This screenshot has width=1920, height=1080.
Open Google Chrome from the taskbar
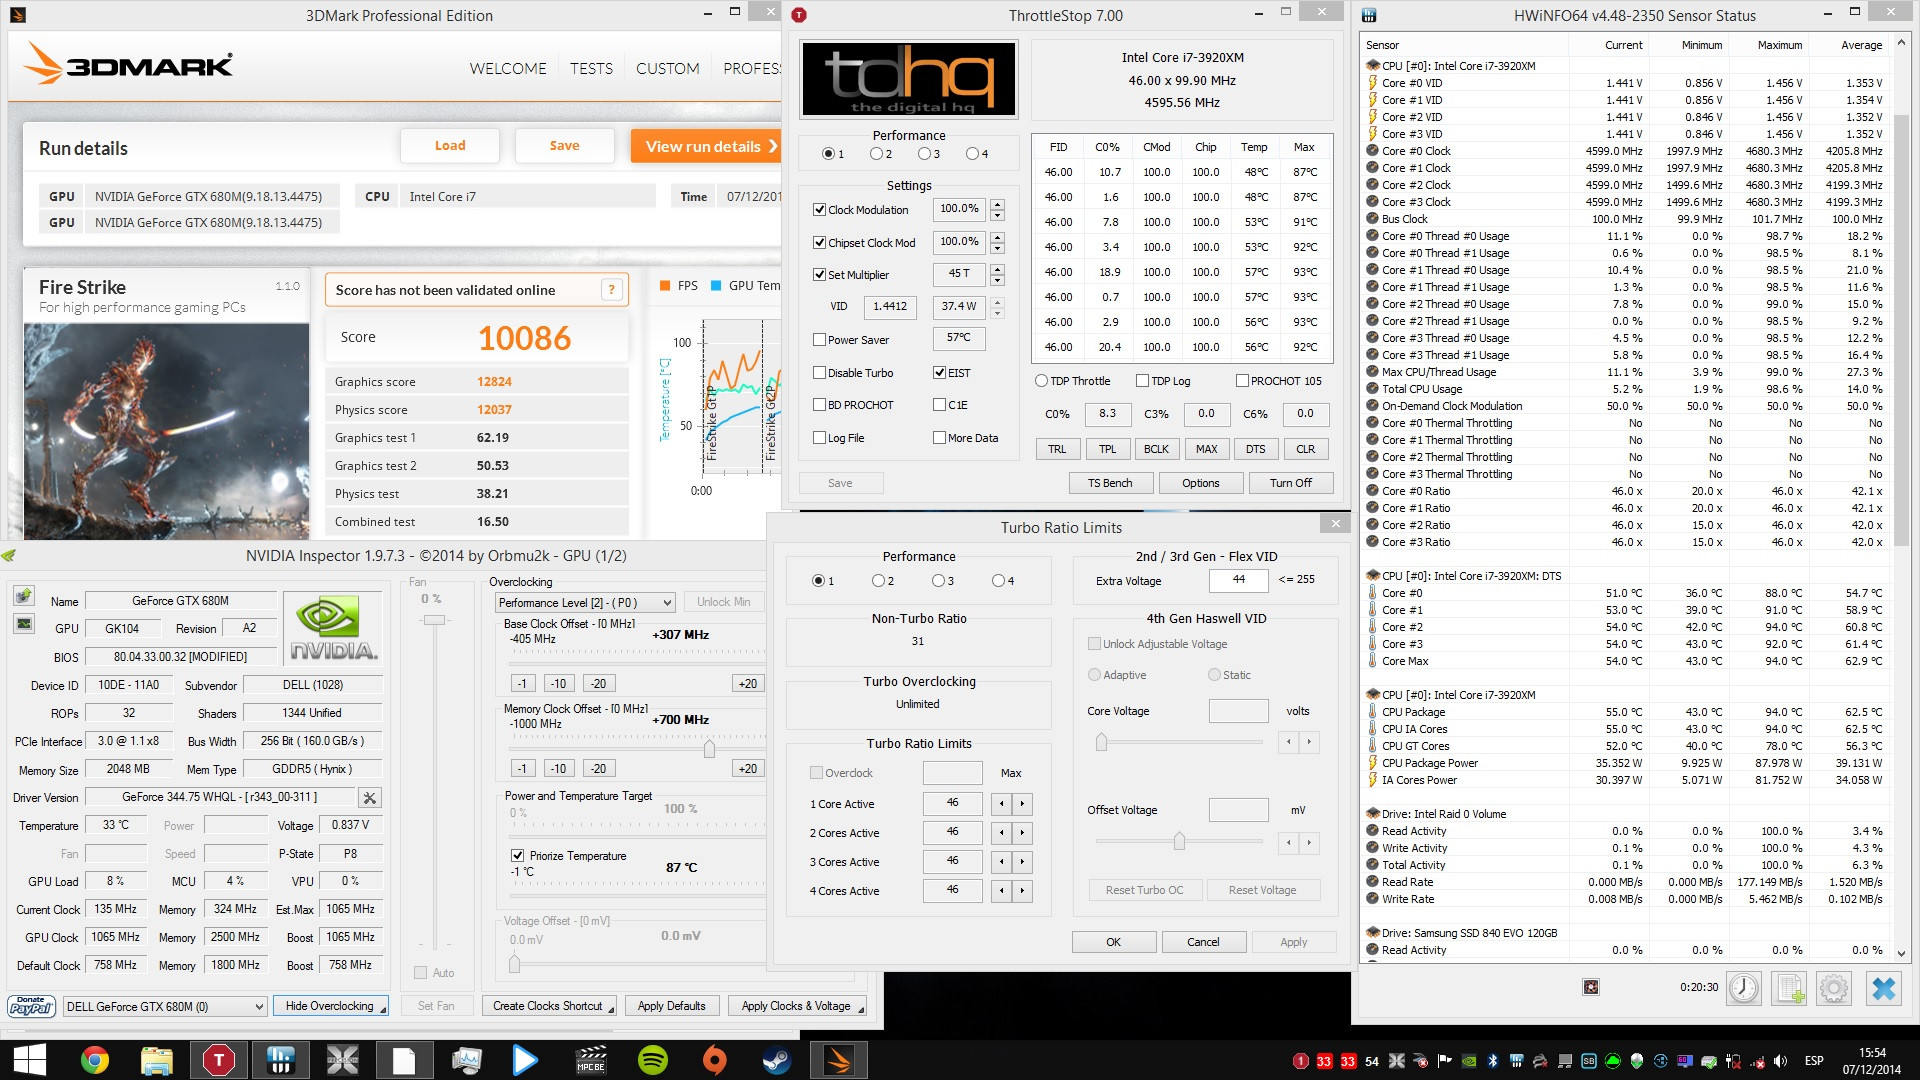pyautogui.click(x=95, y=1060)
